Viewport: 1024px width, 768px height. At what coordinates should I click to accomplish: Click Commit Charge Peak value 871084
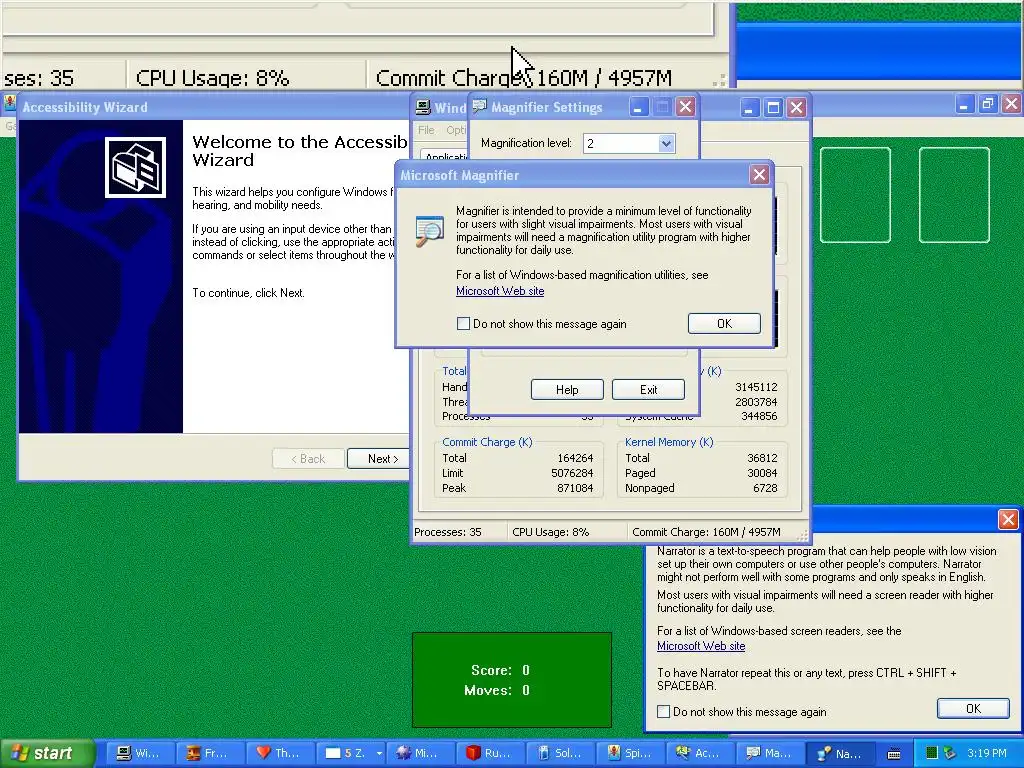575,488
